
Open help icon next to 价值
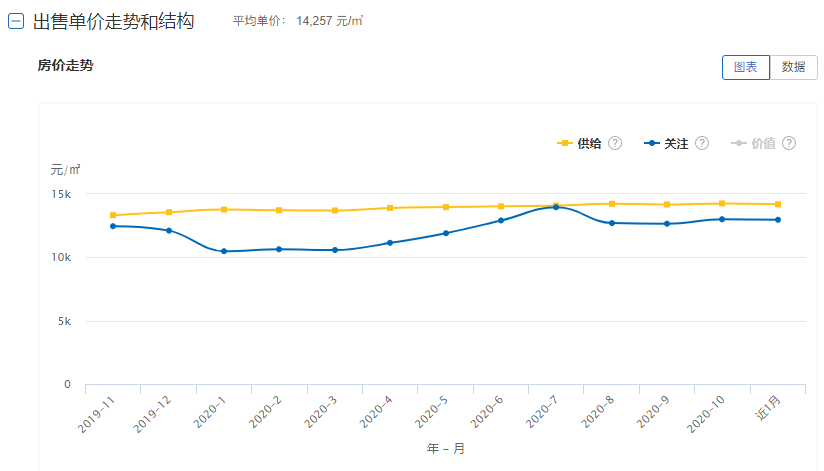[x=789, y=143]
